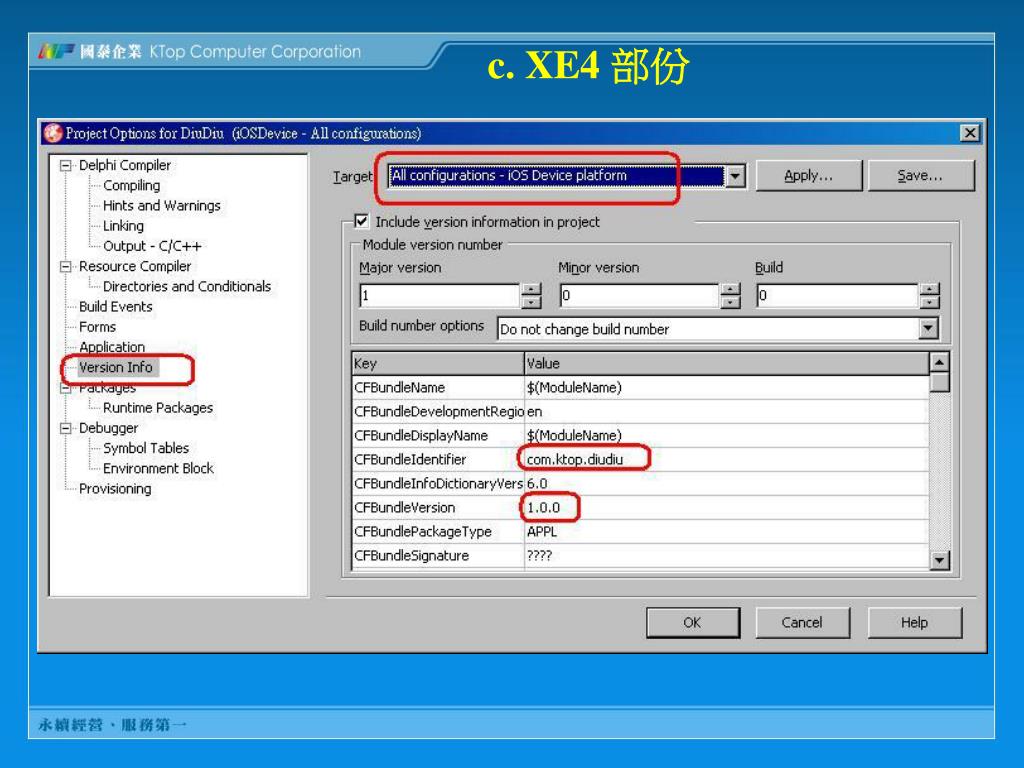Click the Apply... button
The image size is (1024, 768).
coord(808,176)
